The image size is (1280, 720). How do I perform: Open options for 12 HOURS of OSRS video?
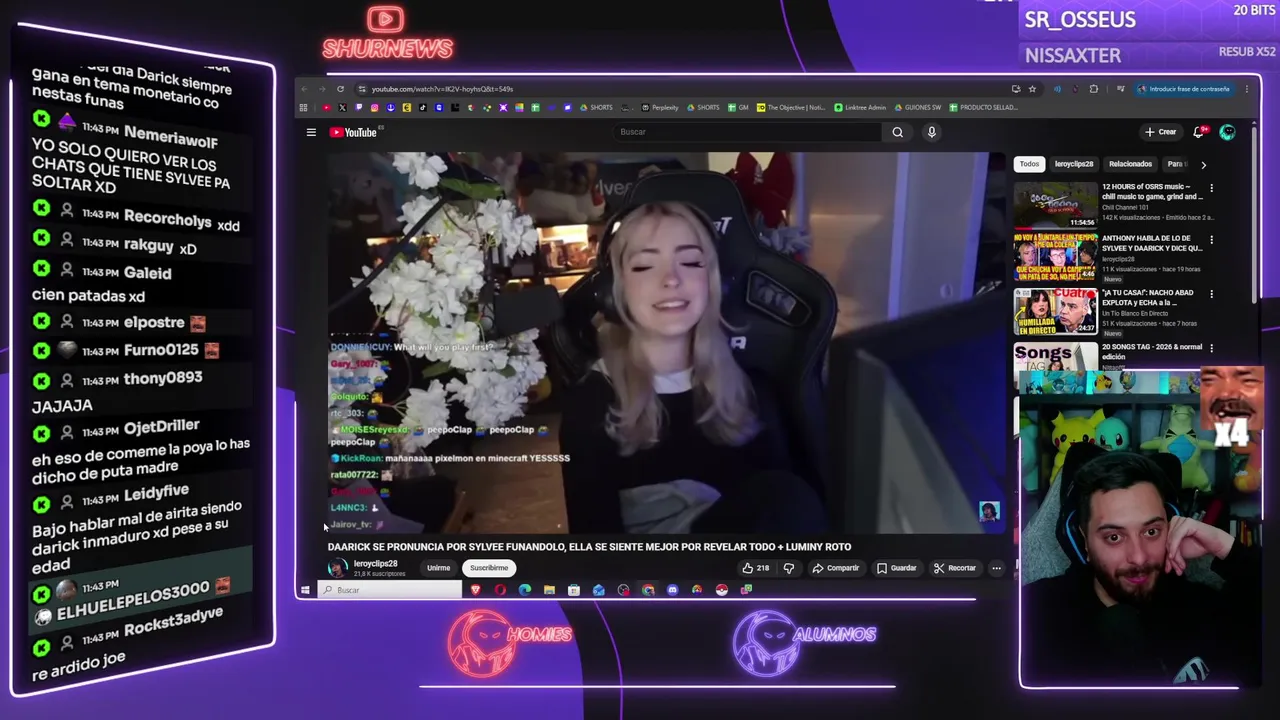tap(1211, 188)
